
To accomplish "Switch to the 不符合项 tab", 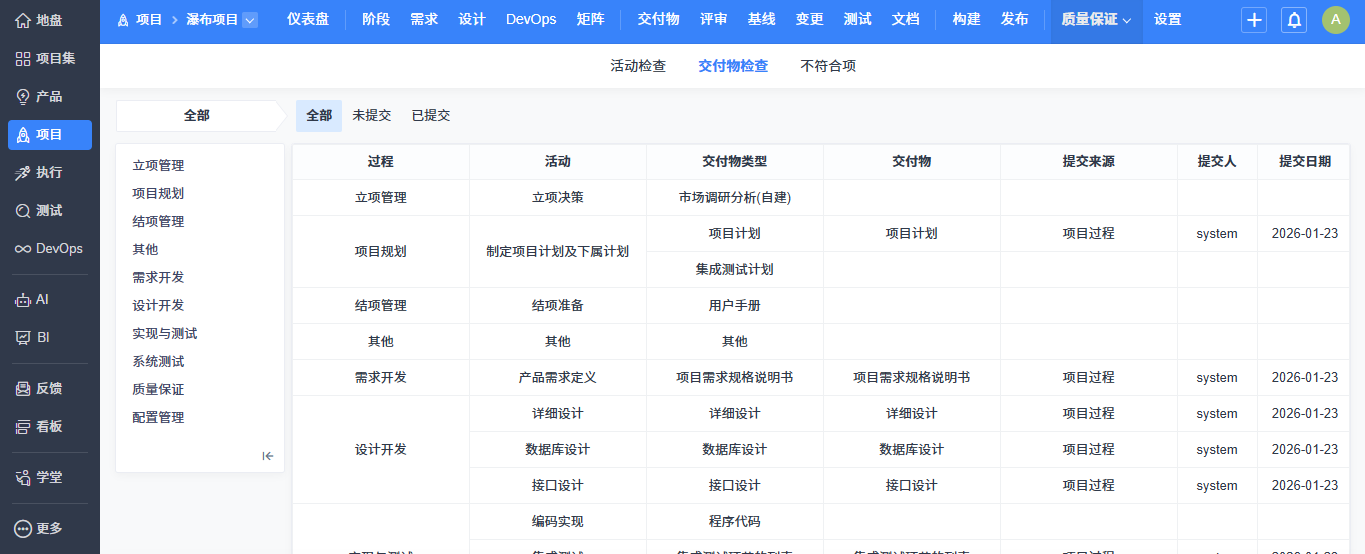I will pos(828,66).
